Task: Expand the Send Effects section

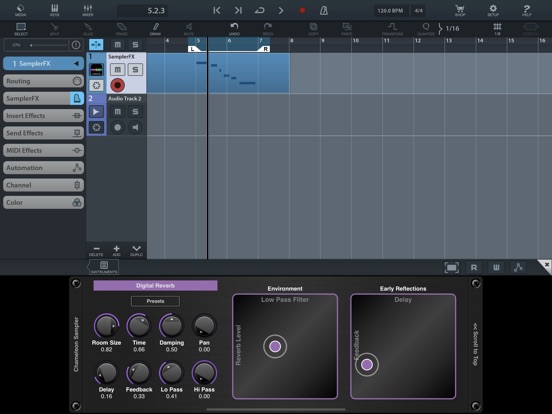Action: click(x=43, y=133)
